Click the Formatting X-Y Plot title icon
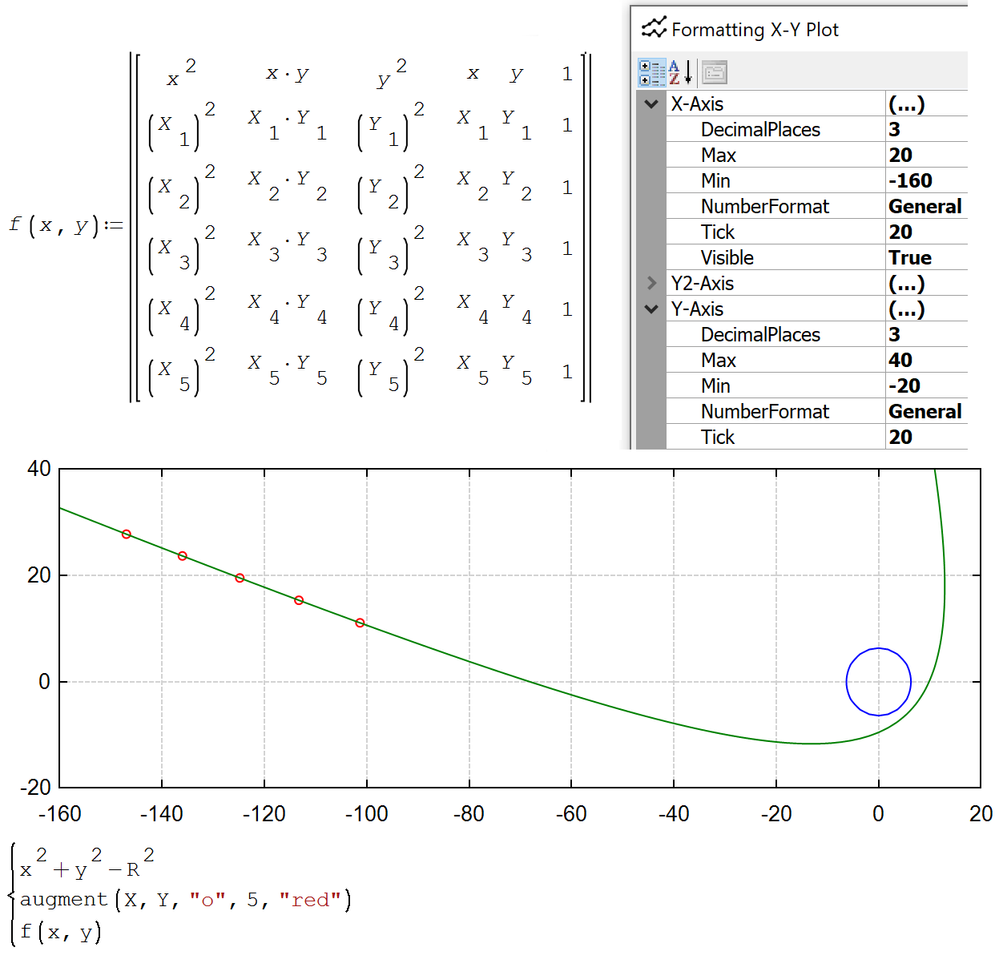The image size is (999, 956). (x=654, y=28)
